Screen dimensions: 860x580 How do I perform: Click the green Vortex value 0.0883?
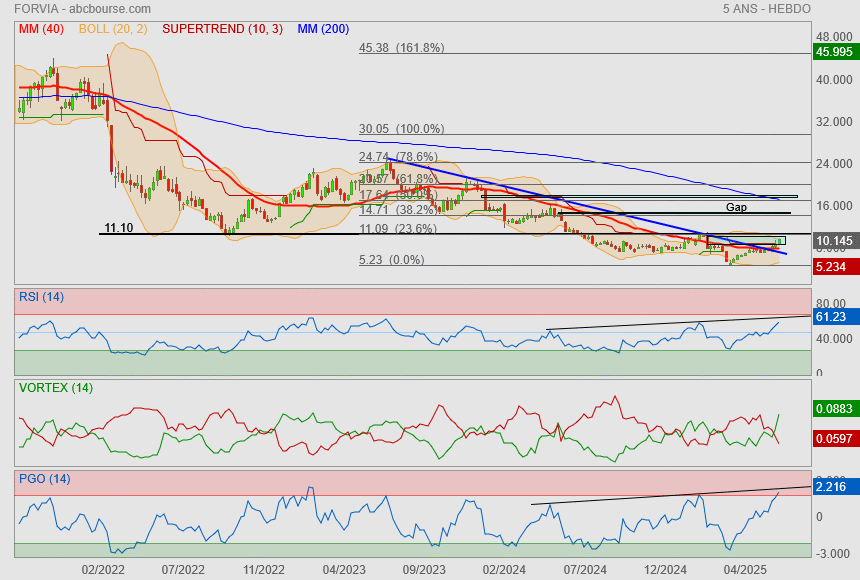point(834,409)
